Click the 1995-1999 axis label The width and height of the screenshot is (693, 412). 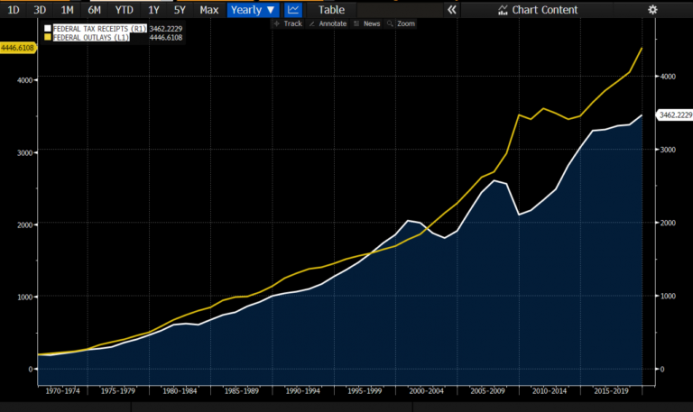point(365,391)
